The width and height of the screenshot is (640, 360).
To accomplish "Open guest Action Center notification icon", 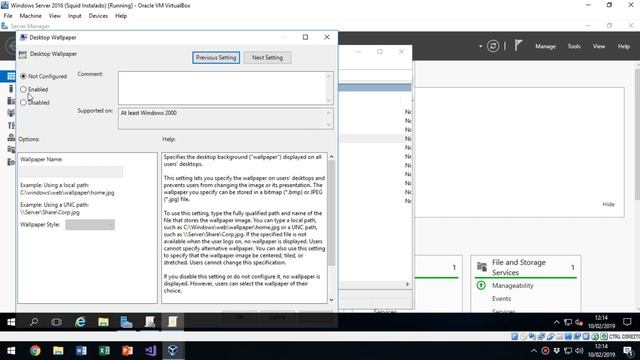I will click(627, 322).
